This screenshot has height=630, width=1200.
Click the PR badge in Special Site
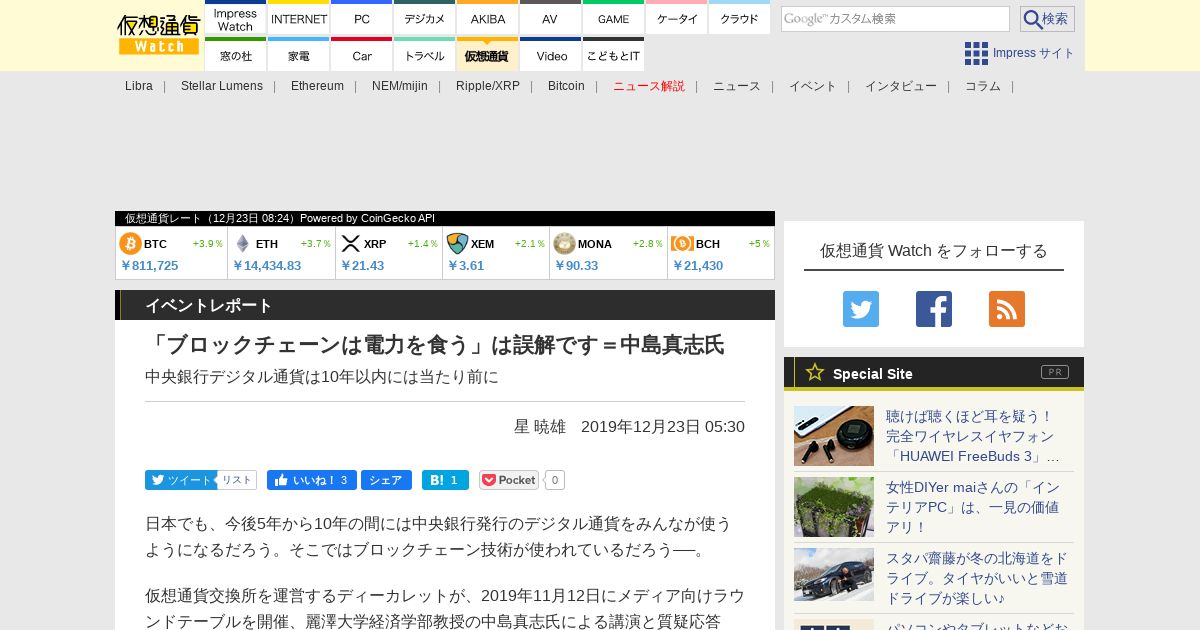point(1055,372)
